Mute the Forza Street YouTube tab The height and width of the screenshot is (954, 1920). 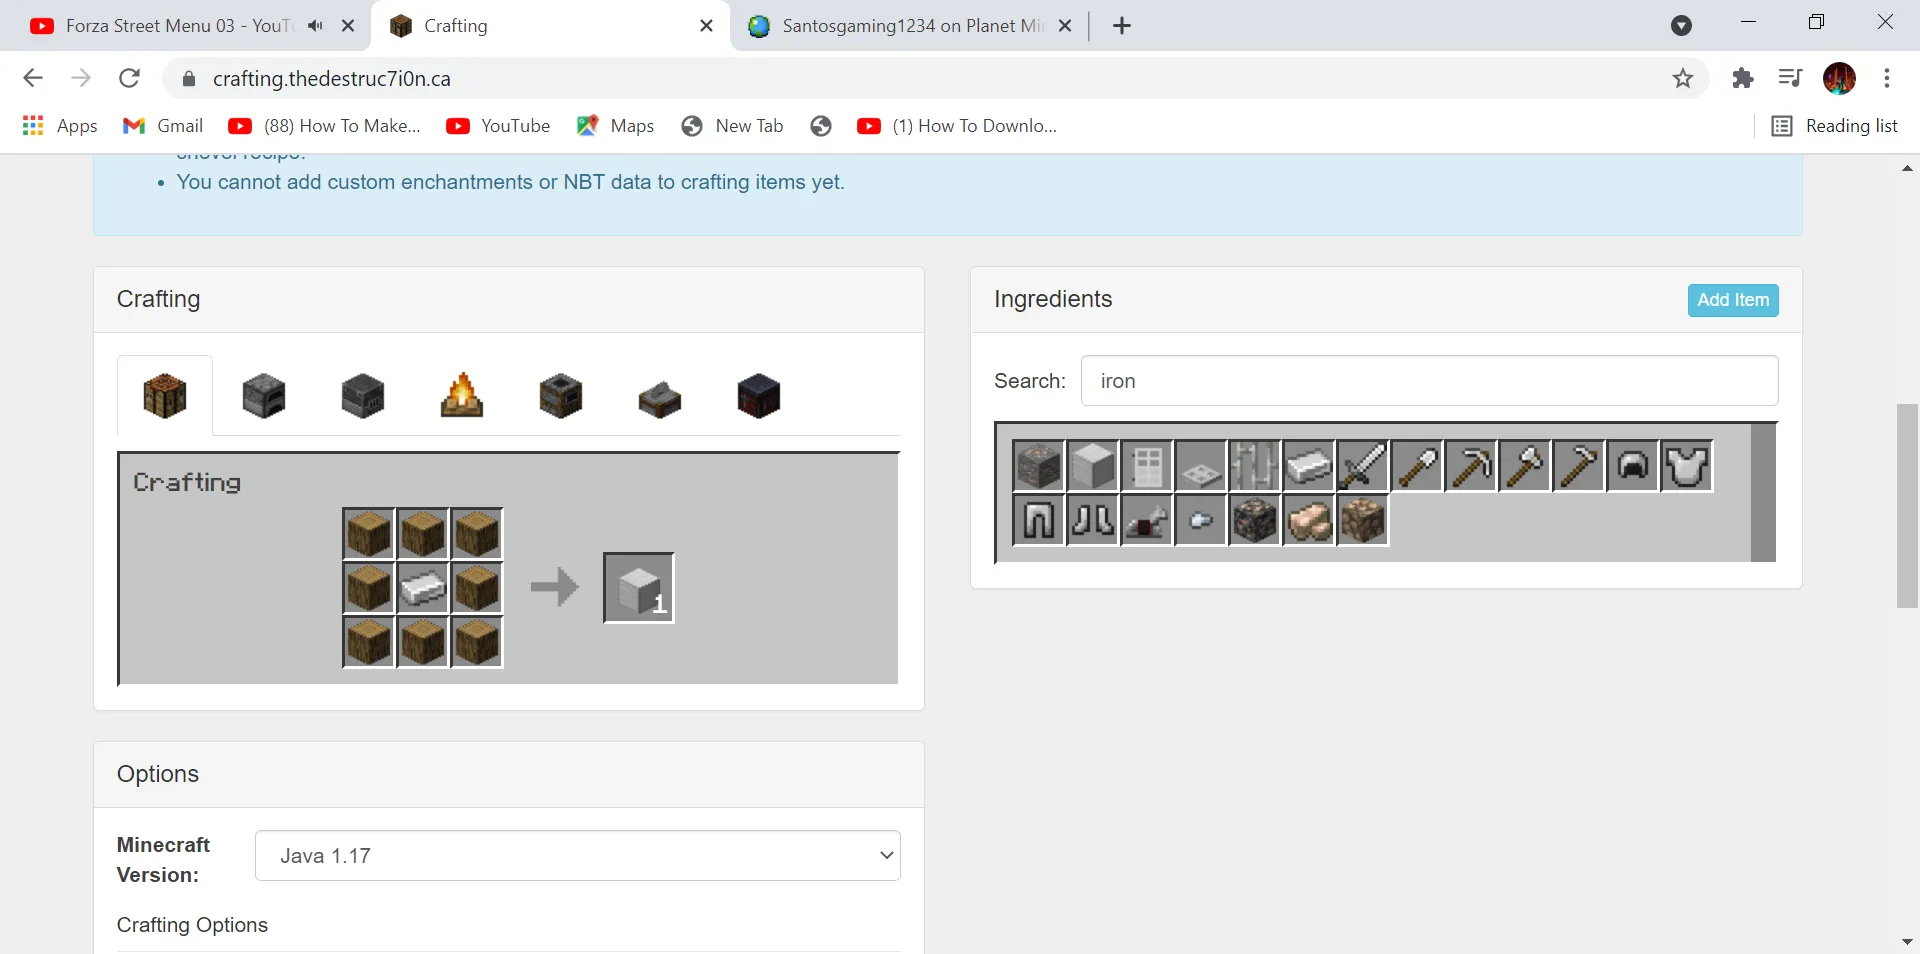pos(316,25)
